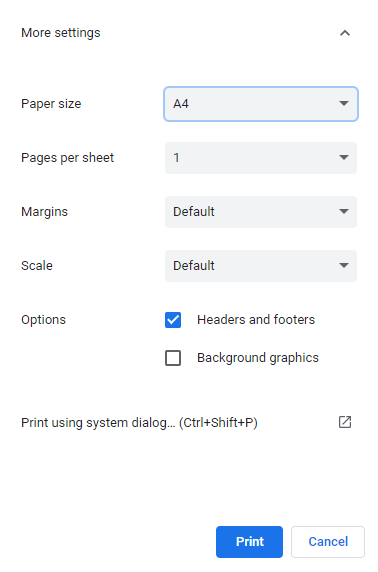
Task: Click the external-link icon for system dialog
Action: 345,422
